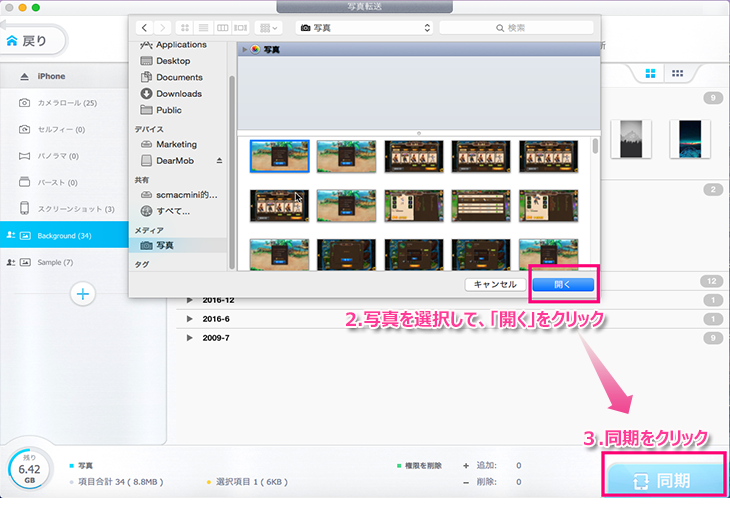Click the selfie camera icon beside セルフィー
The image size is (730, 510).
point(24,129)
